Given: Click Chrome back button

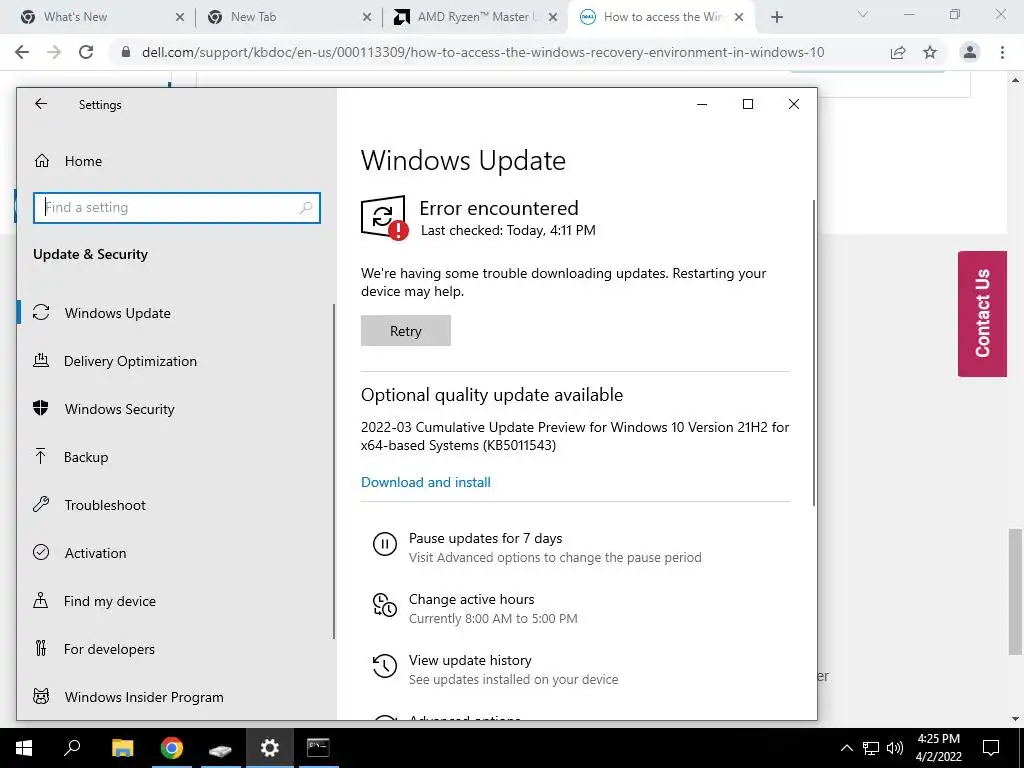Looking at the screenshot, I should pyautogui.click(x=22, y=52).
